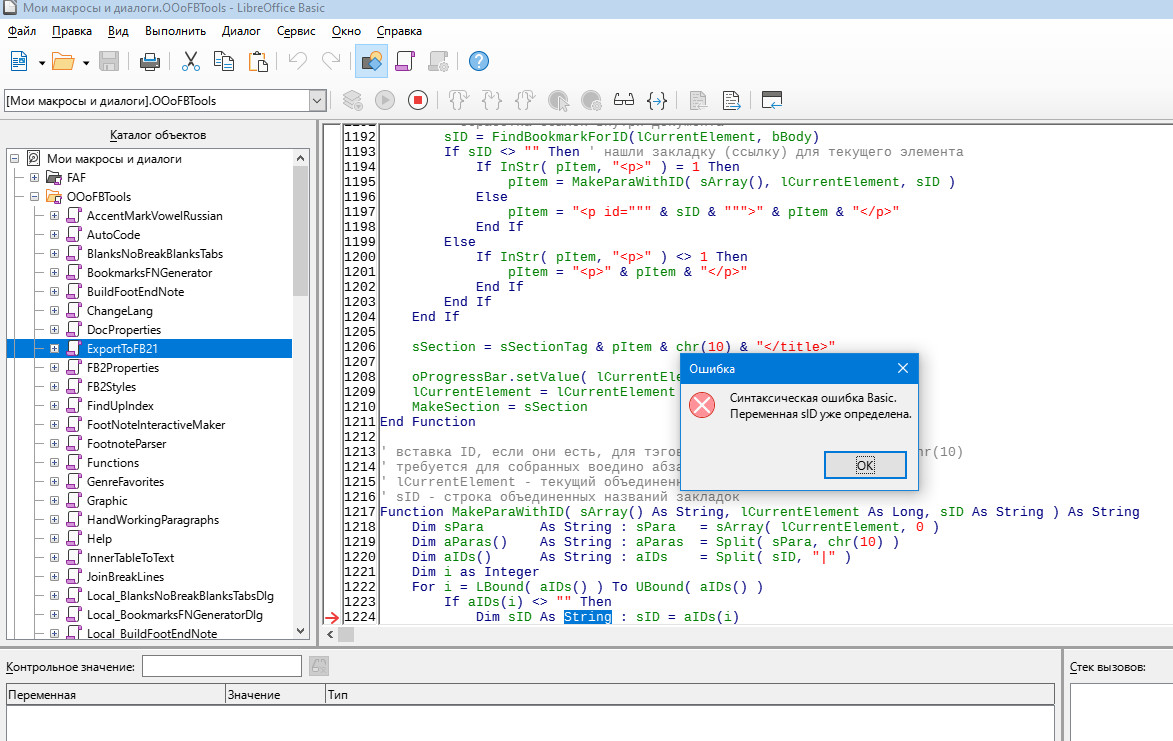Click the Copy icon
Image resolution: width=1173 pixels, height=741 pixels.
[x=224, y=61]
